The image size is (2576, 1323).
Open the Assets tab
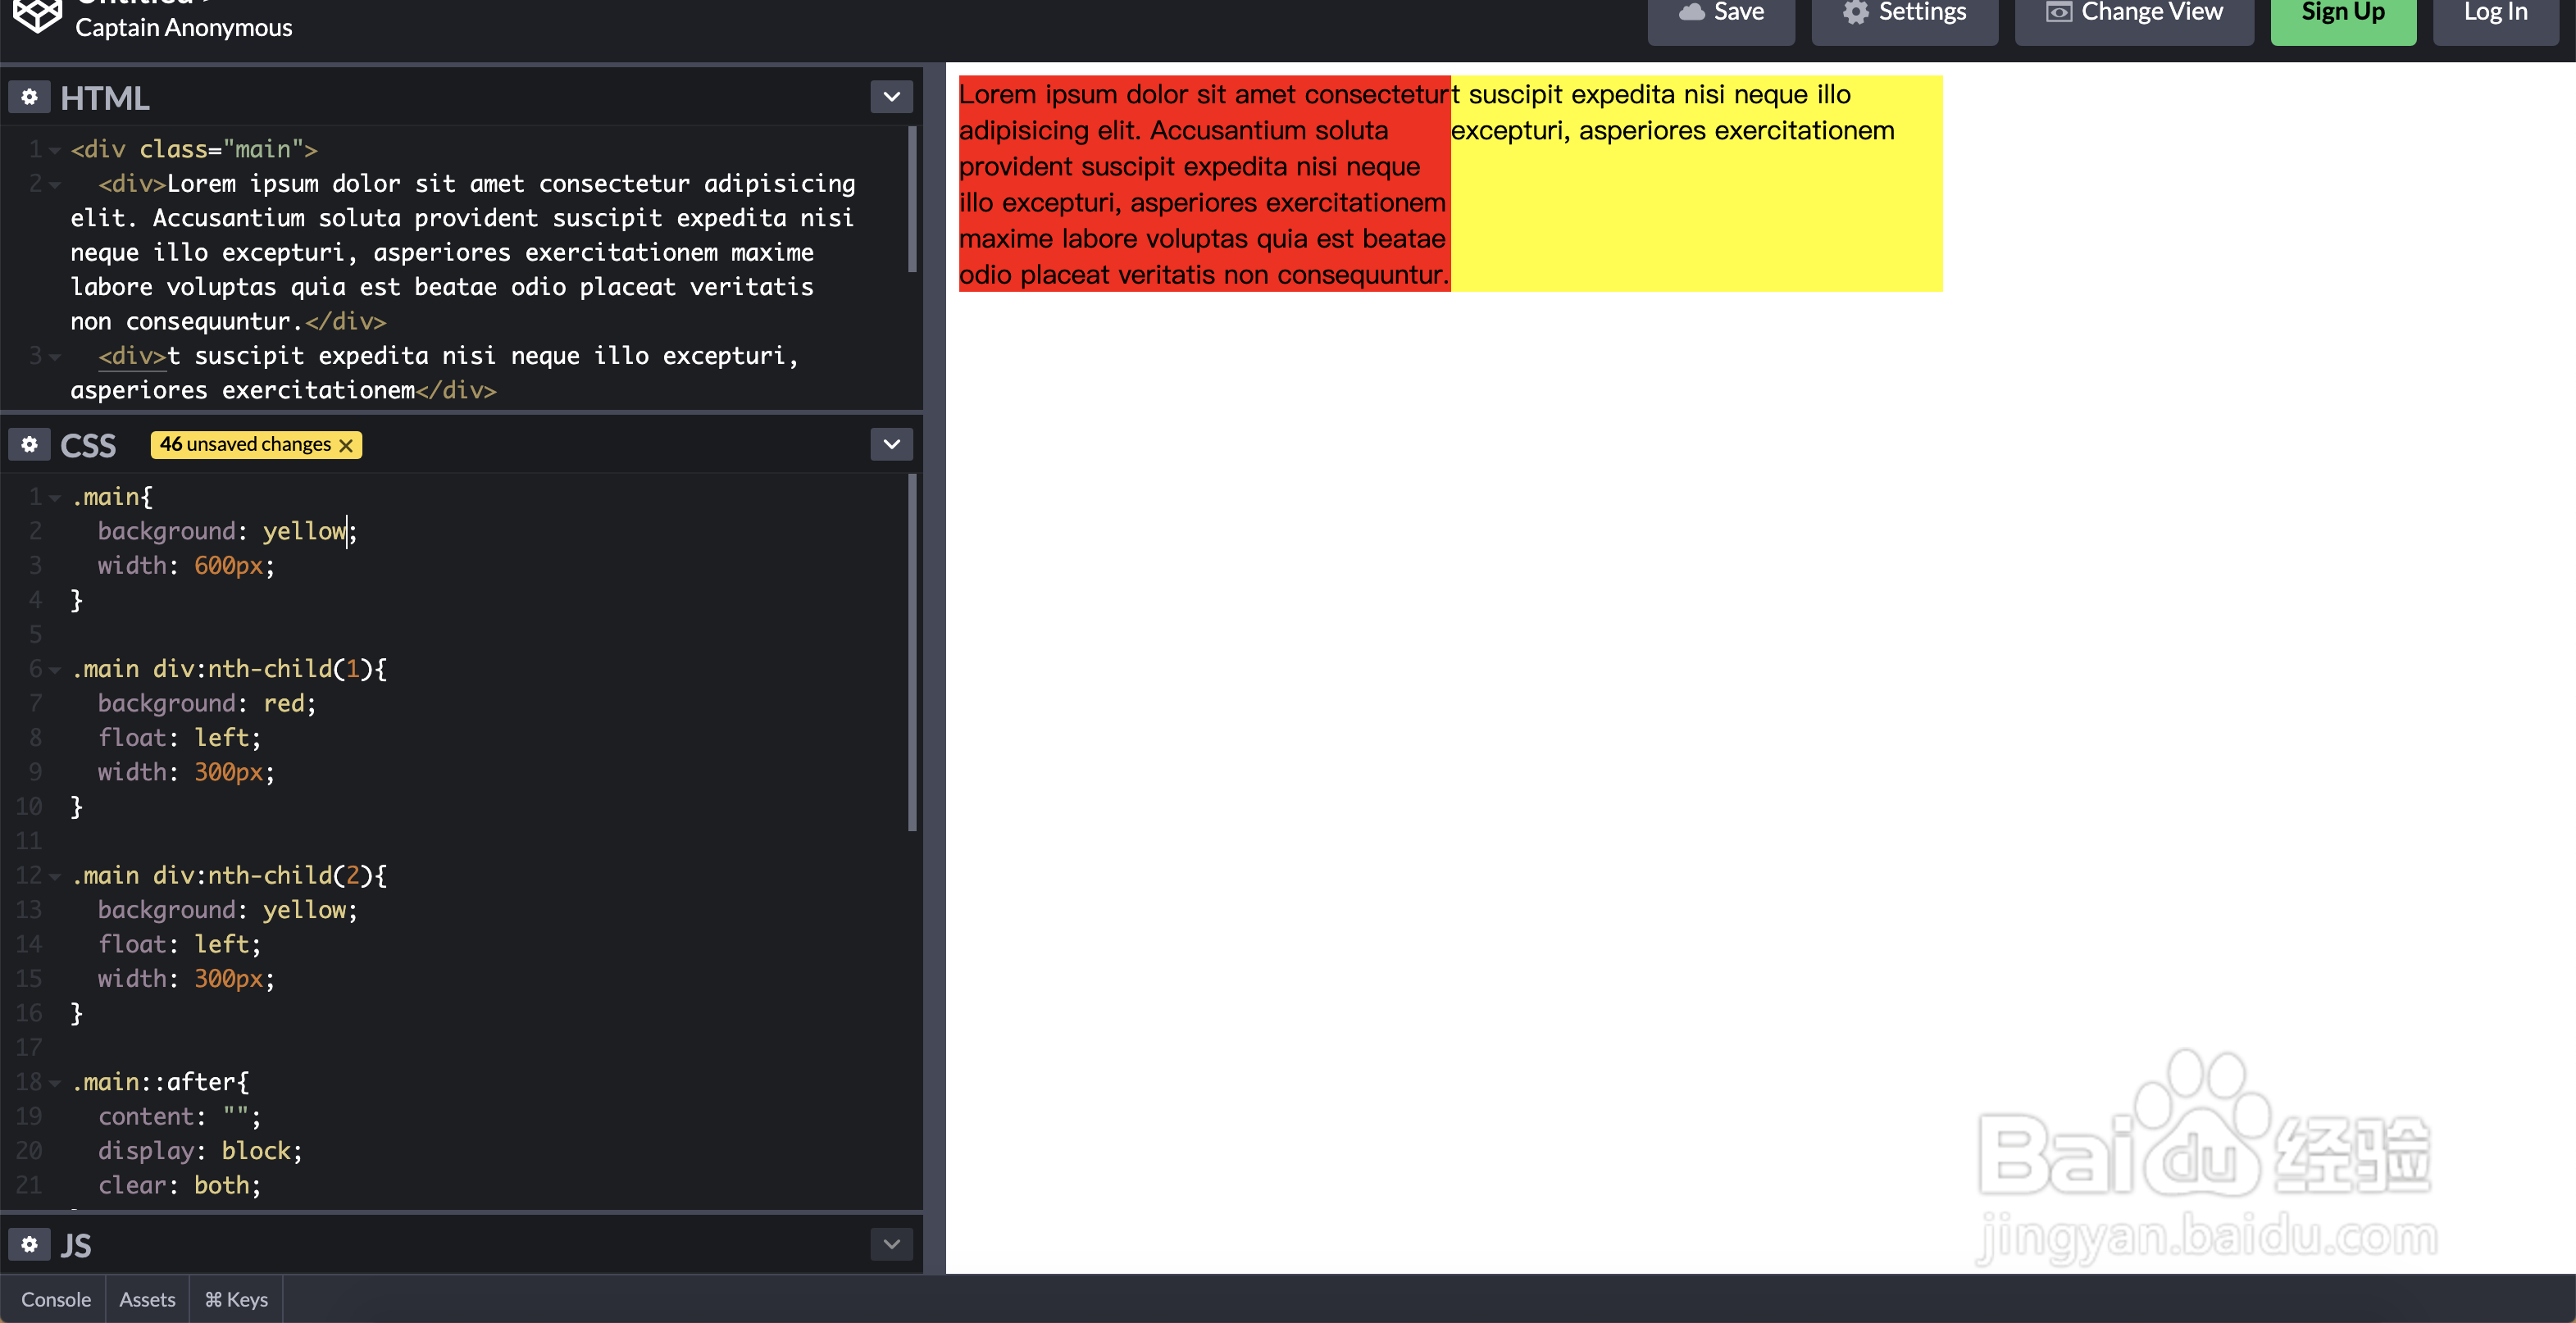(x=147, y=1299)
